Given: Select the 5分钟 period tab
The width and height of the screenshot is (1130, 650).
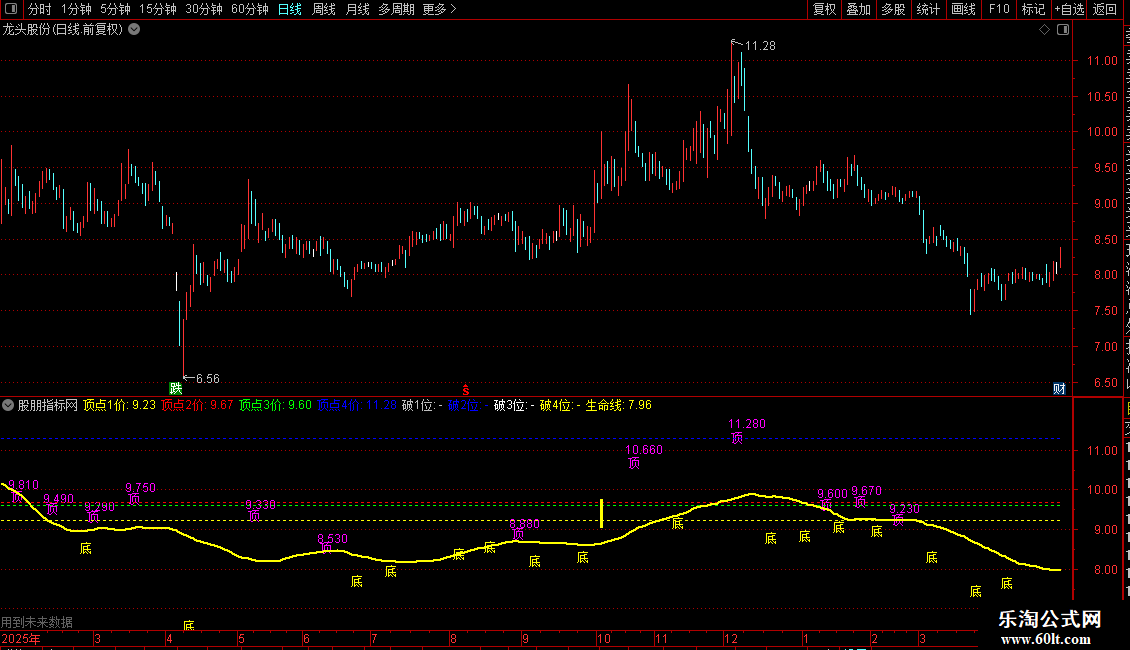Looking at the screenshot, I should tap(115, 9).
